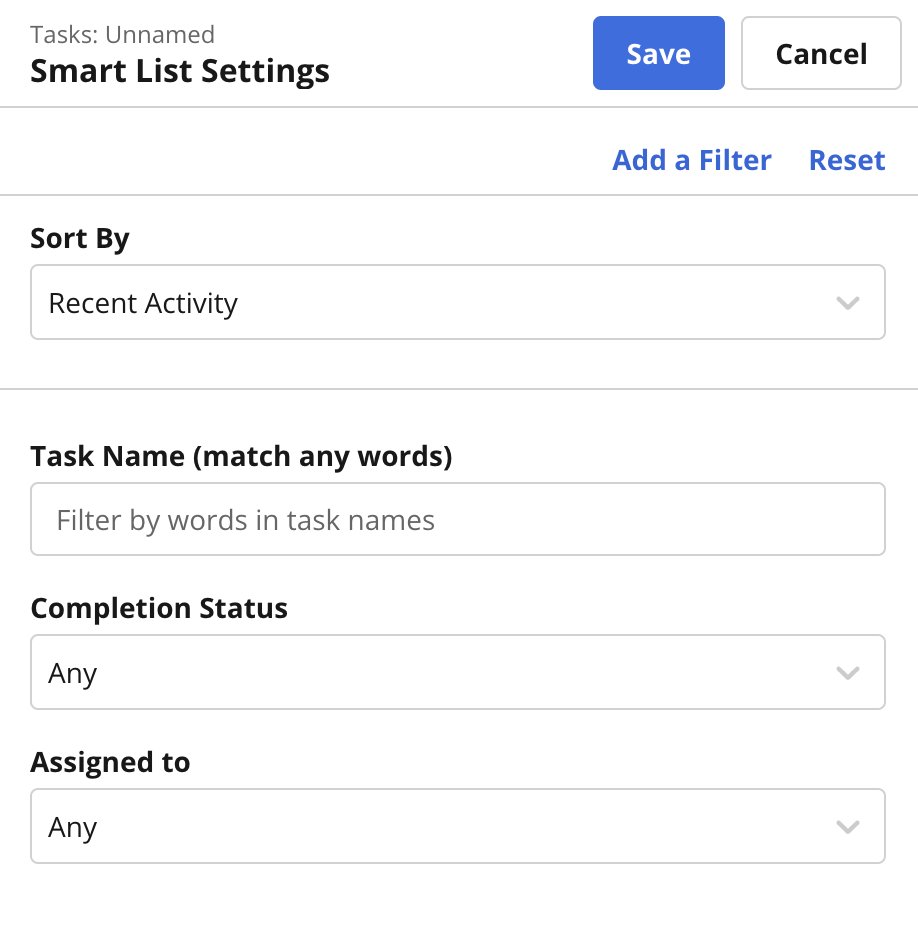The height and width of the screenshot is (942, 918).
Task: Click the 'Sort By' field label
Action: pos(80,239)
